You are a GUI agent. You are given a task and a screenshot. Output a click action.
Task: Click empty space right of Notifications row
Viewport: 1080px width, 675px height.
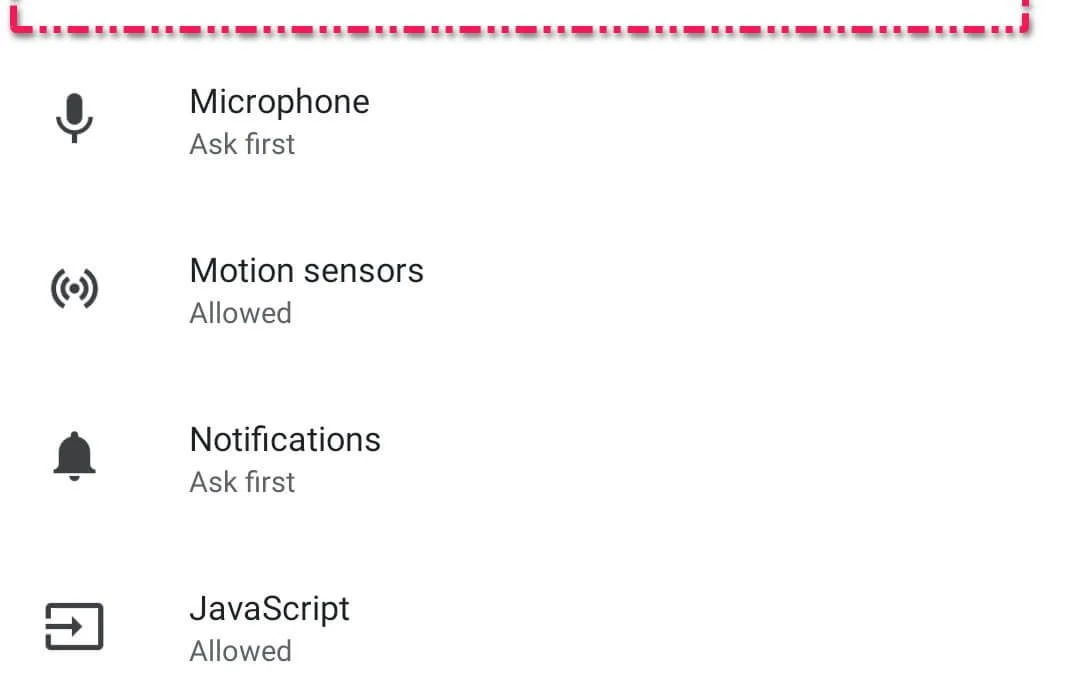point(750,459)
